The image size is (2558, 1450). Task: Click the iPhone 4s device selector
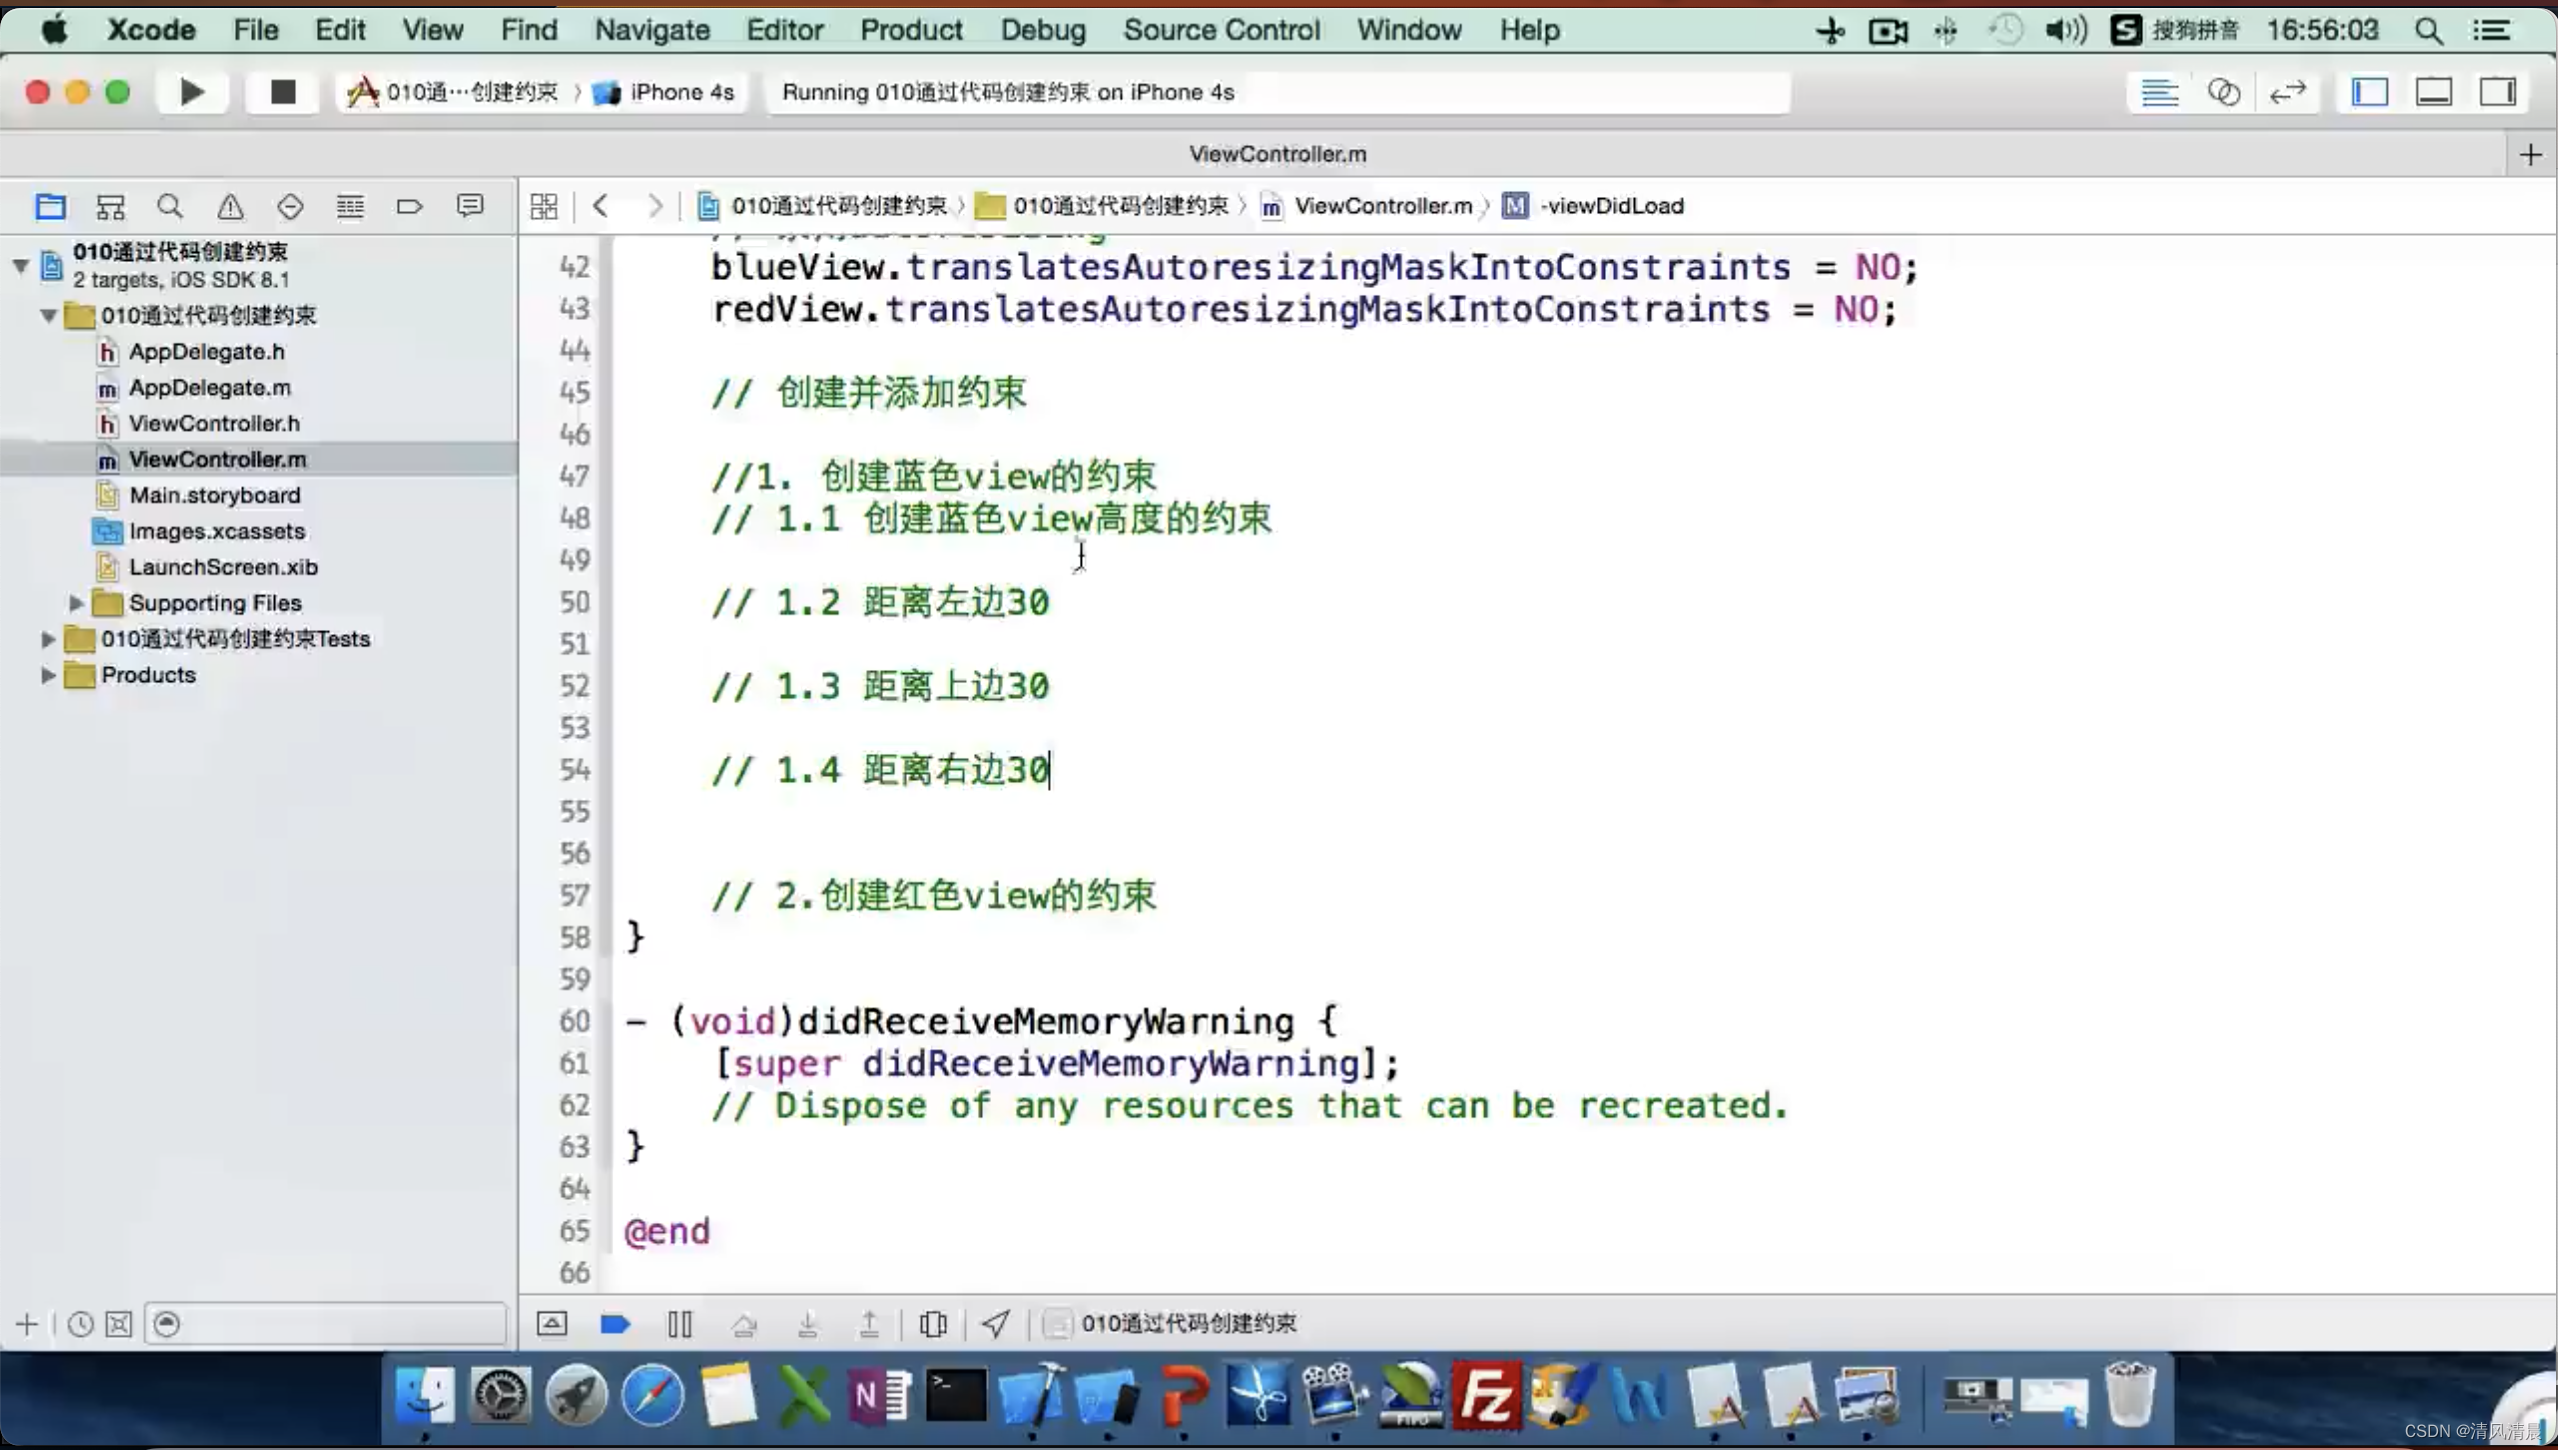coord(675,91)
